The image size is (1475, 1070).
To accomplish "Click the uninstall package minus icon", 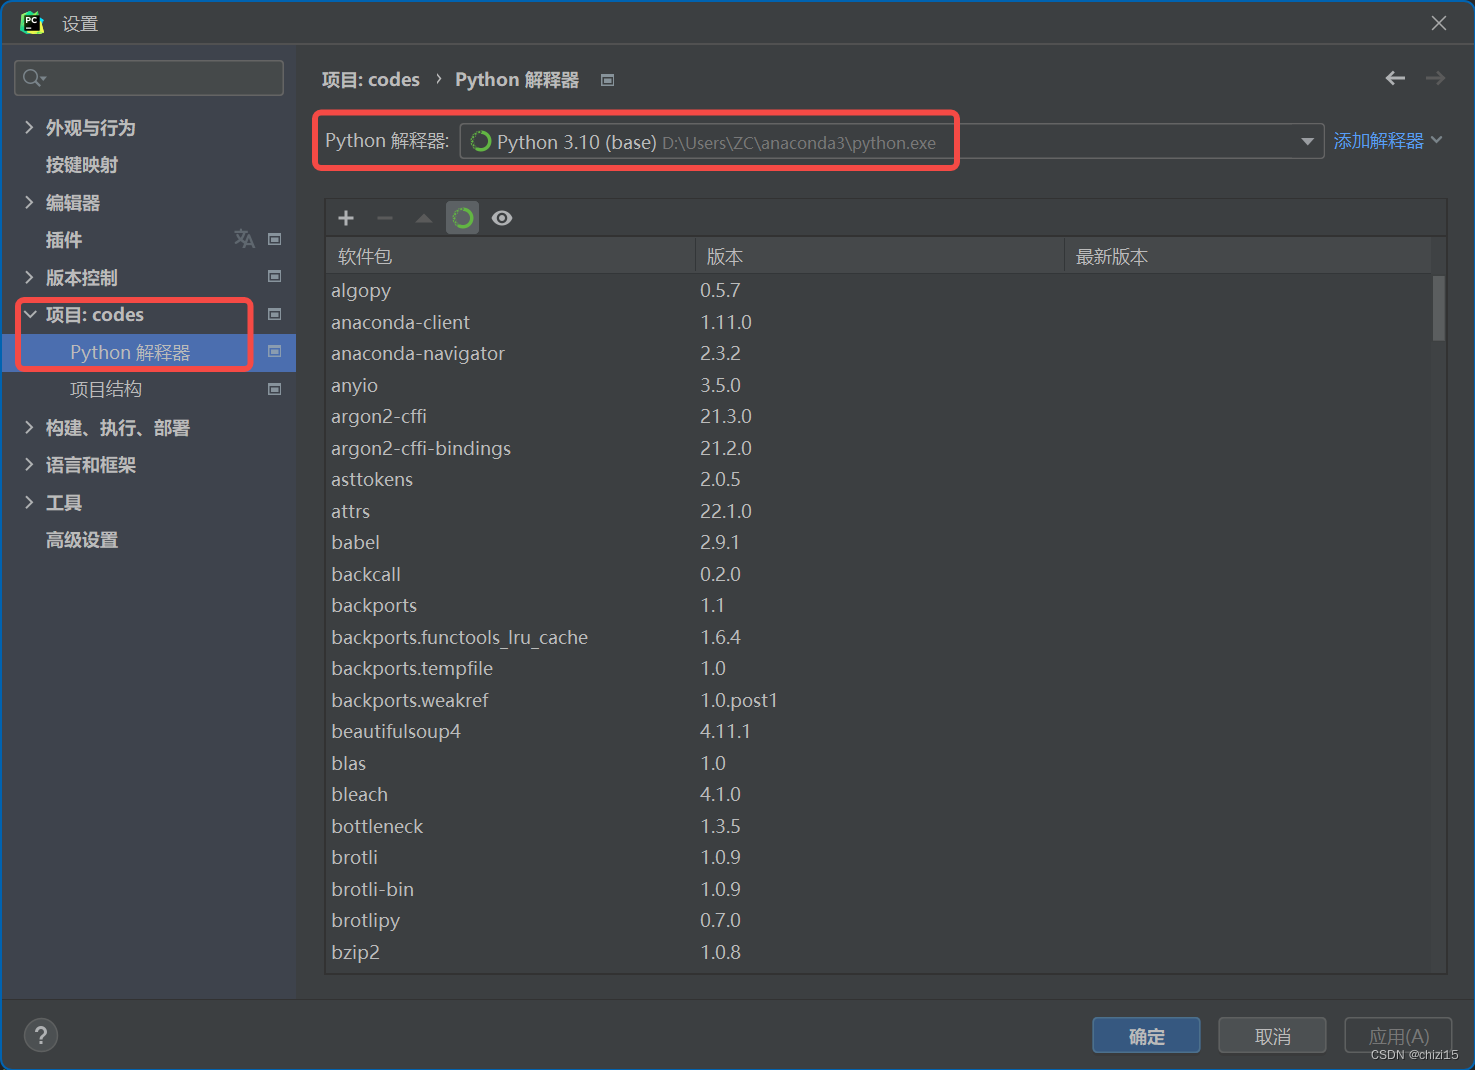I will [x=385, y=218].
